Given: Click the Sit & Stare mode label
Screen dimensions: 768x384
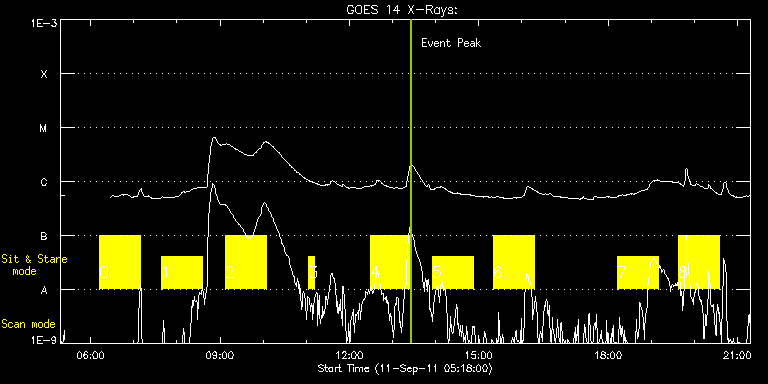Looking at the screenshot, I should 34,265.
